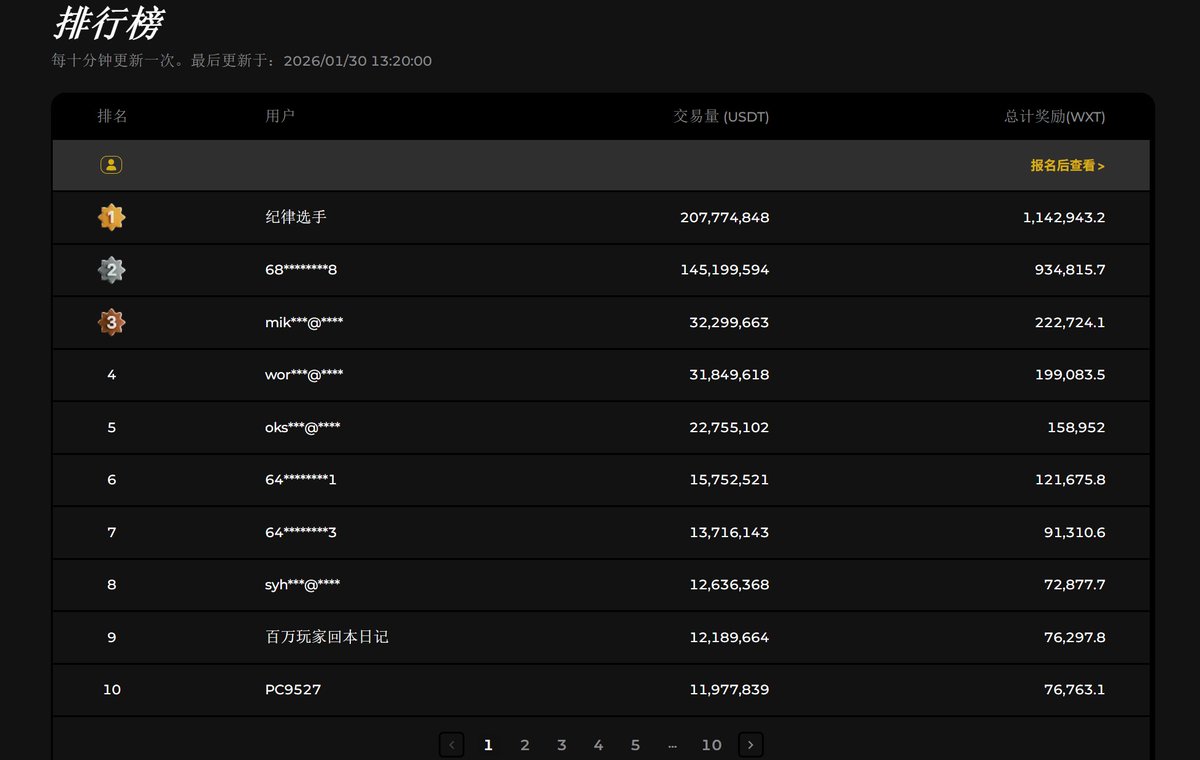
Task: Click trading volume 15,752,521
Action: tap(729, 480)
